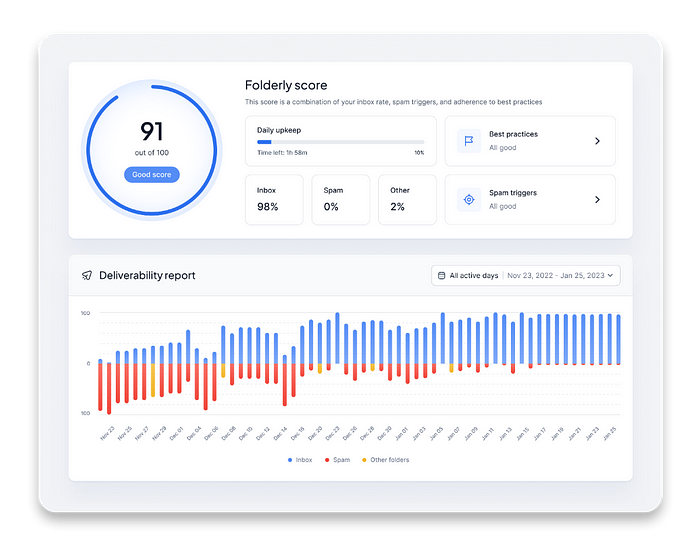This screenshot has height=541, width=700.
Task: Click the Jan 11 axis label
Action: coord(488,433)
